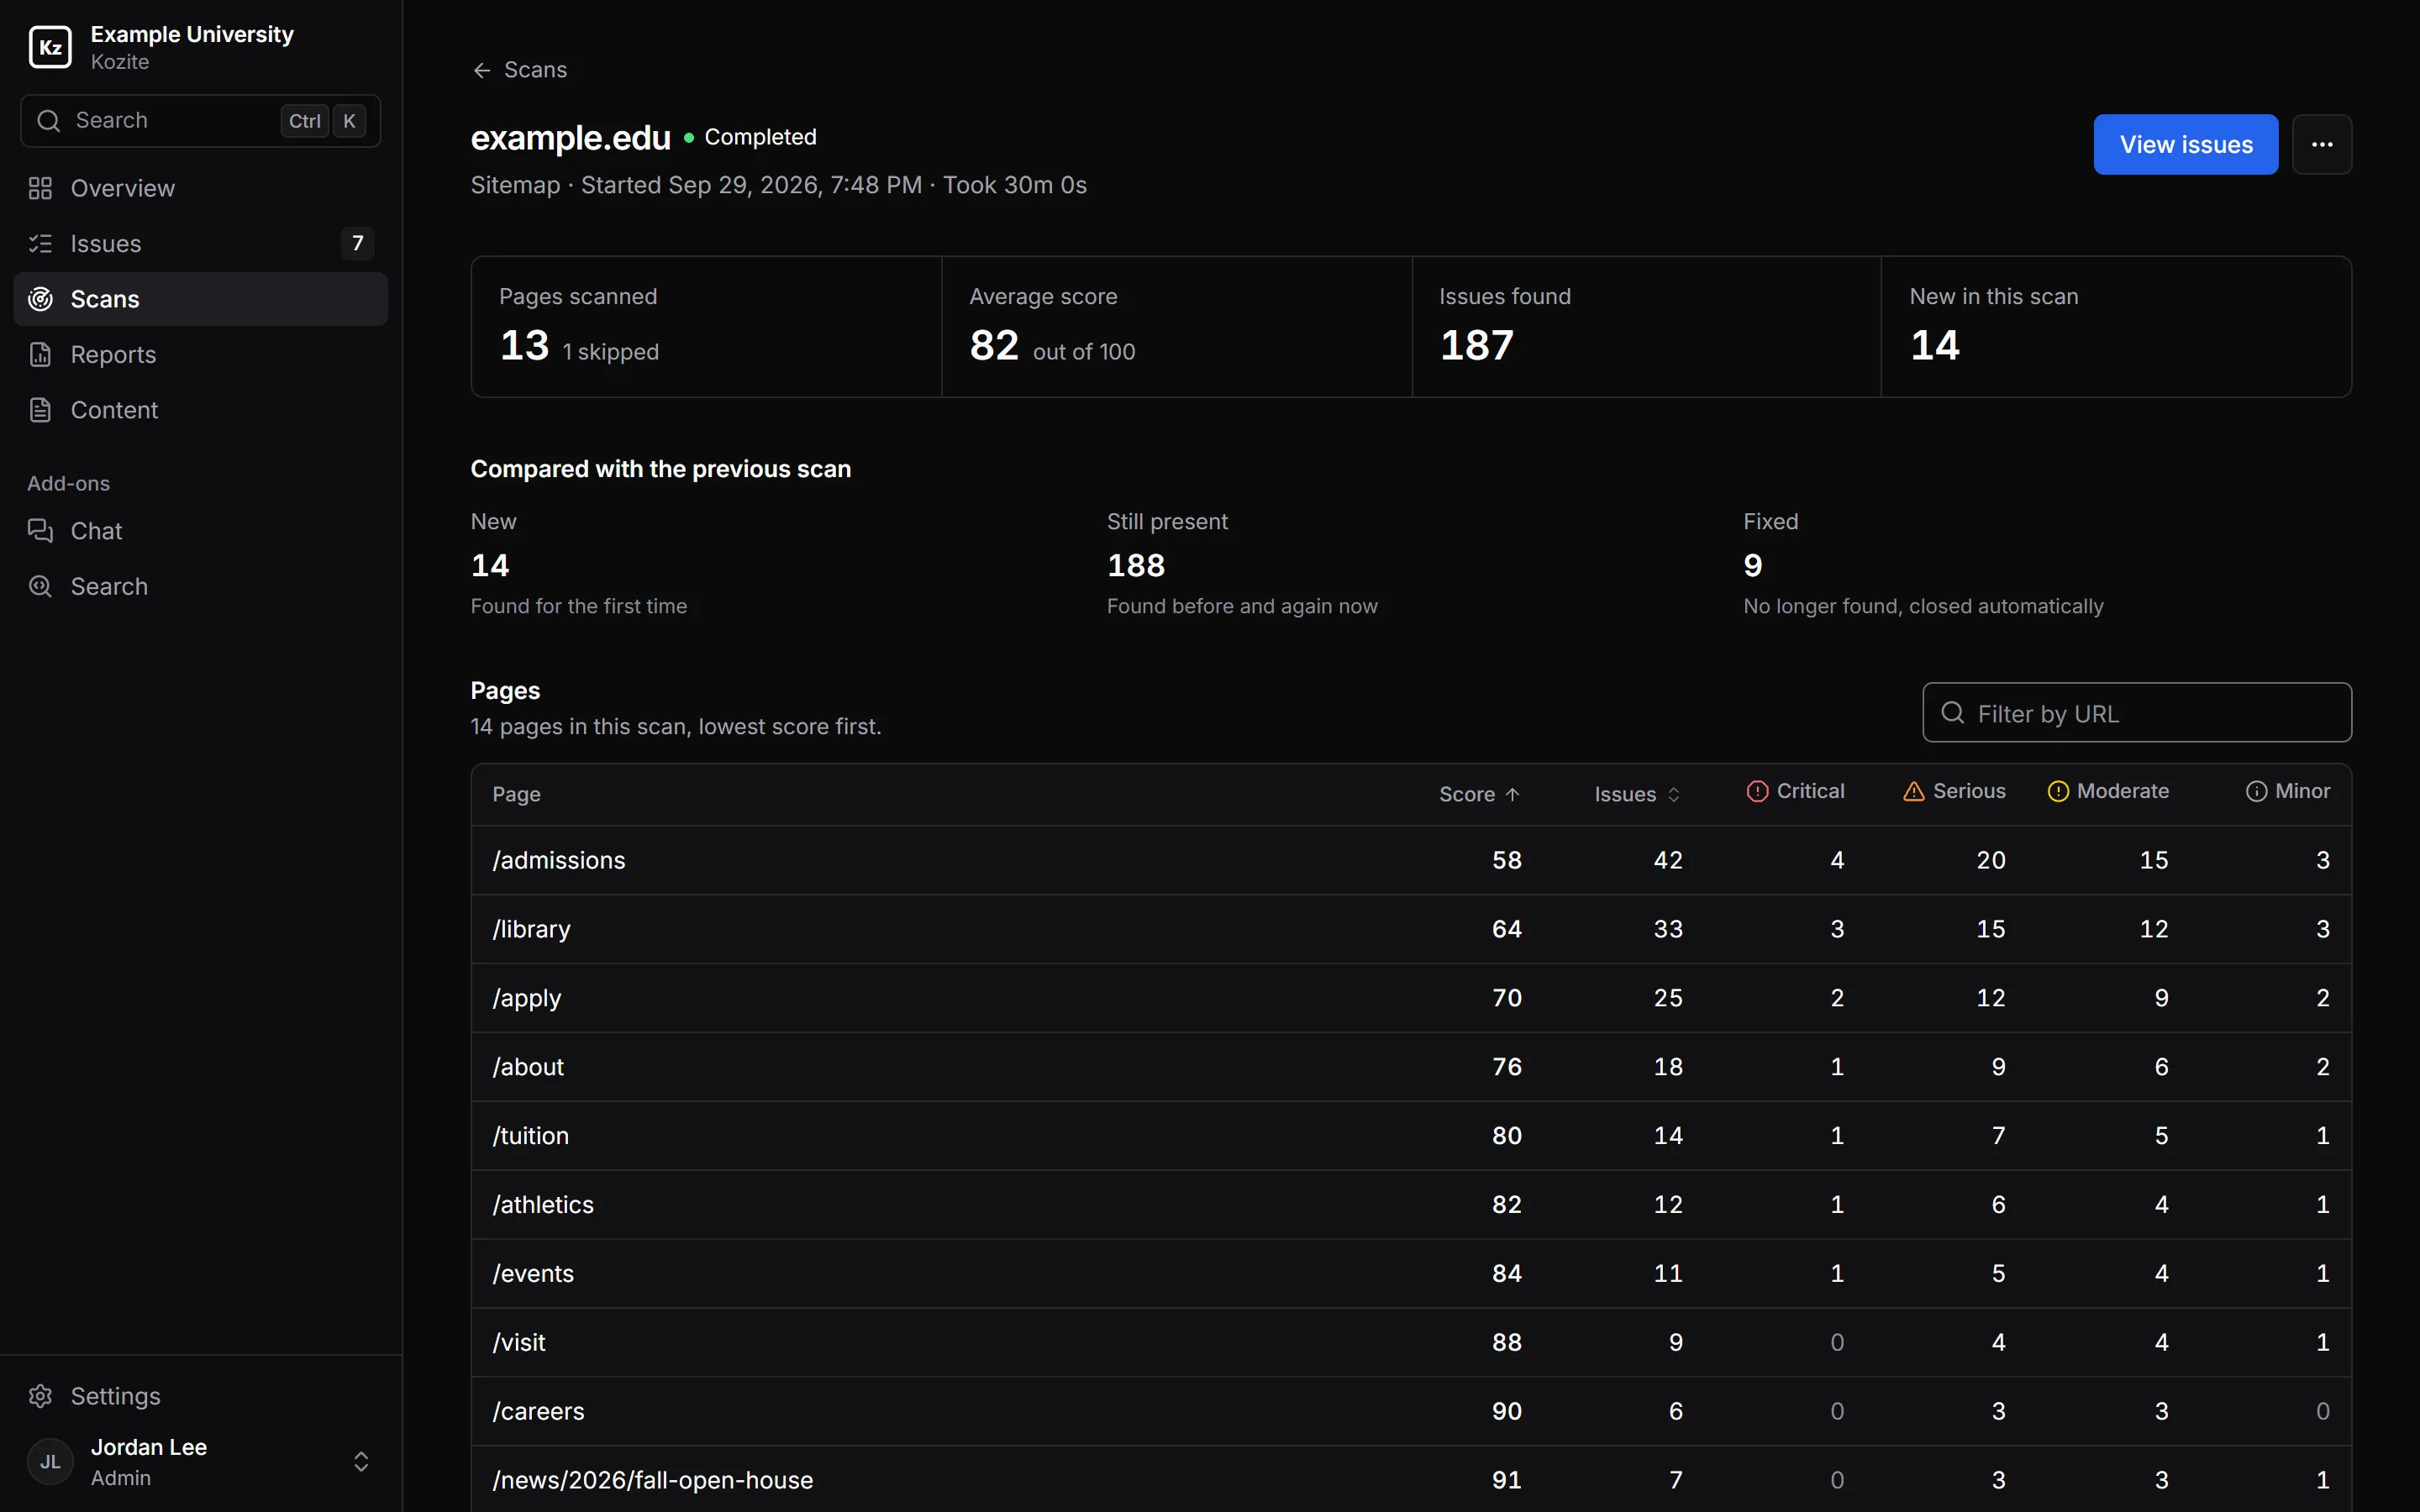Viewport: 2420px width, 1512px height.
Task: Open the /news/2026/fall-open-house row
Action: (x=1411, y=1480)
